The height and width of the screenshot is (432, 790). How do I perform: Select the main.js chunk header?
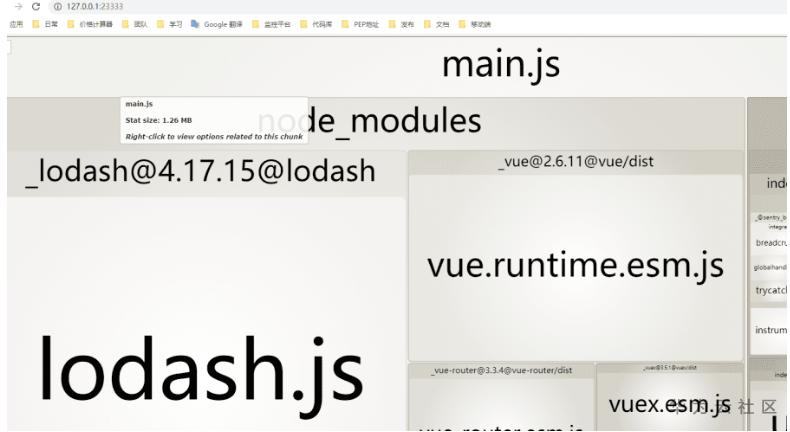click(x=501, y=65)
